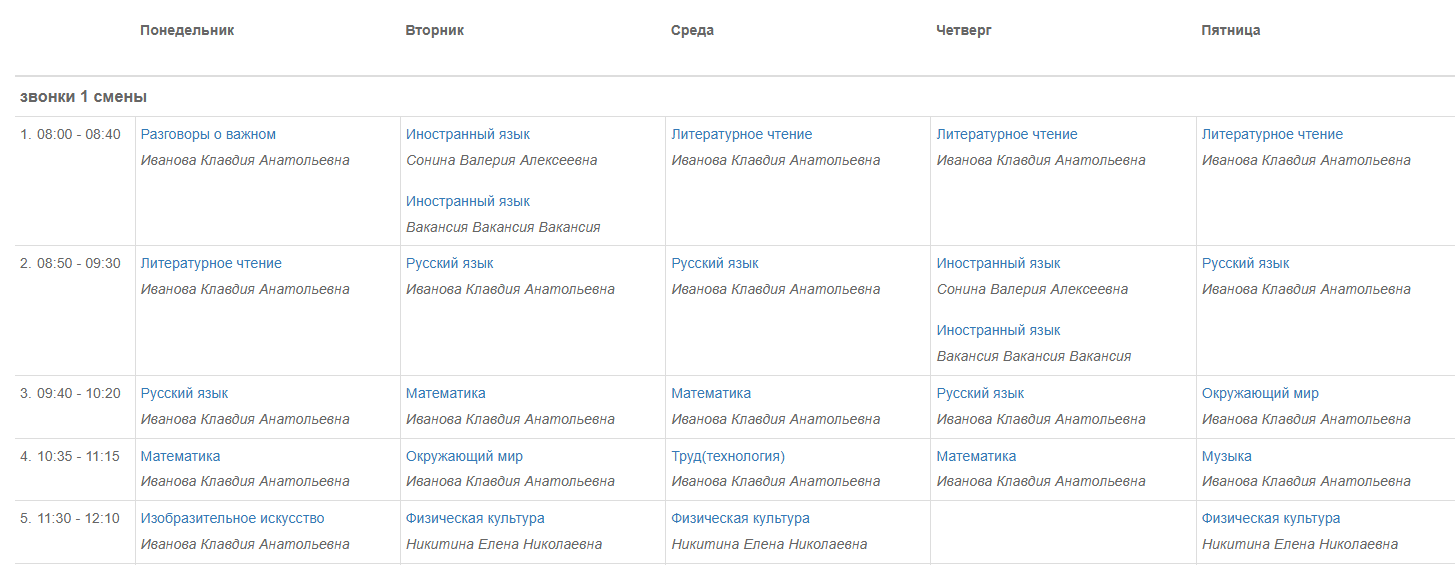
Task: Click Monday's Литературное чтение in period 2
Action: coord(211,263)
